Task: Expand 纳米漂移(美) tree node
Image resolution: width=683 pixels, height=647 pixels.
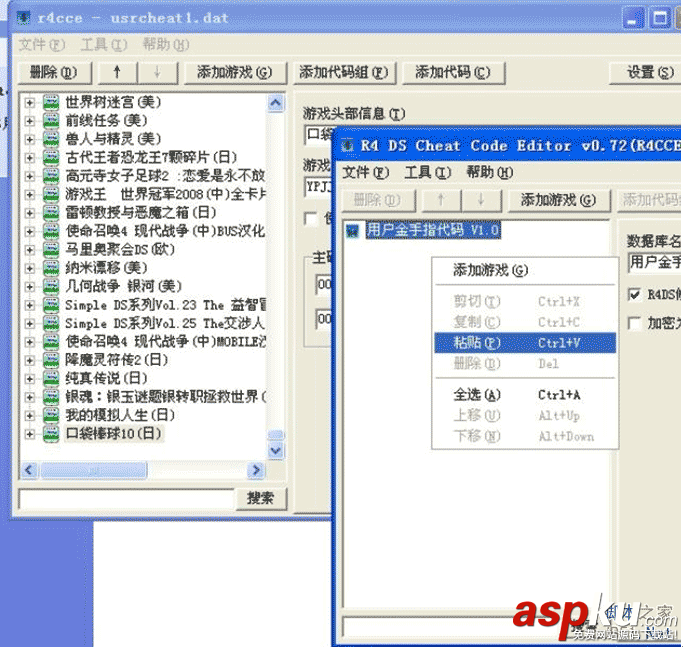Action: tap(30, 268)
